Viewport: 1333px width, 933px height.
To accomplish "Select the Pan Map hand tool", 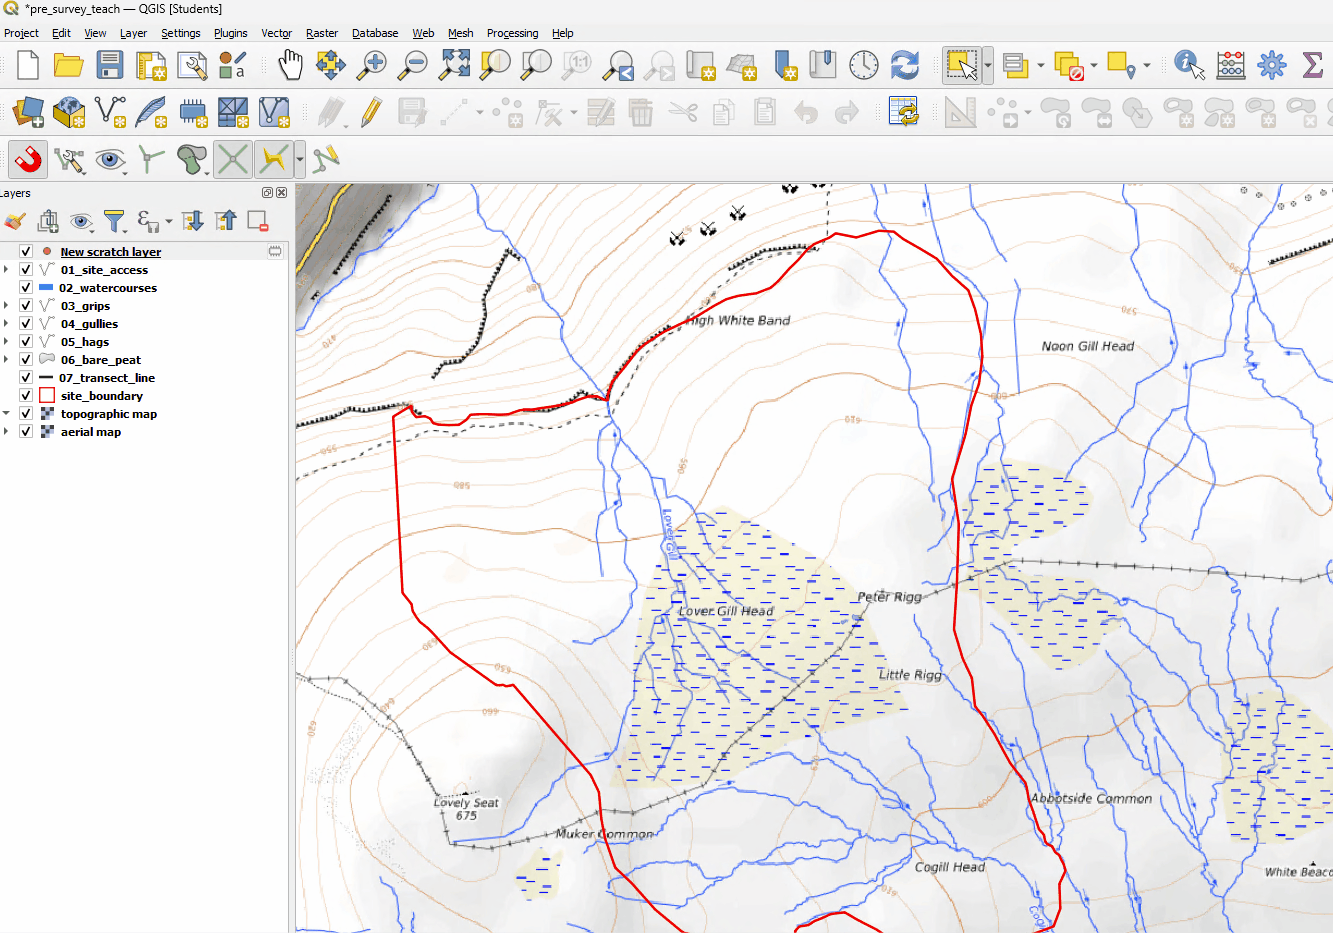I will click(x=290, y=64).
